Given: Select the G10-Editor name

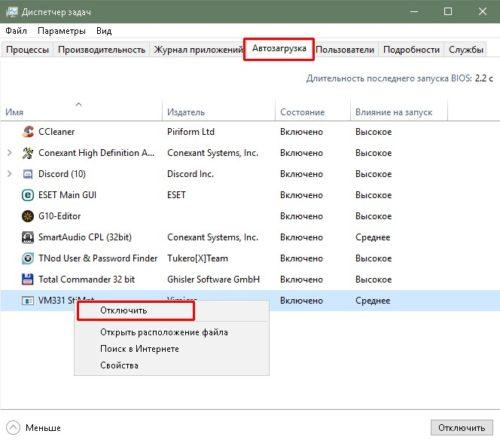Looking at the screenshot, I should pos(59,216).
